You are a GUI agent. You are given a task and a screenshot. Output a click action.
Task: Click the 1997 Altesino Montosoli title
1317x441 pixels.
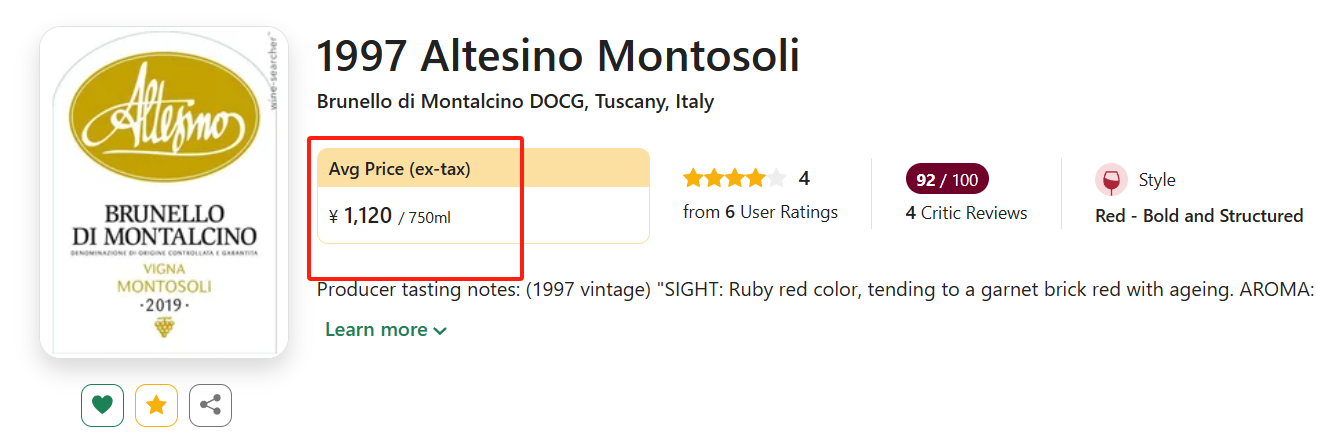(x=558, y=56)
